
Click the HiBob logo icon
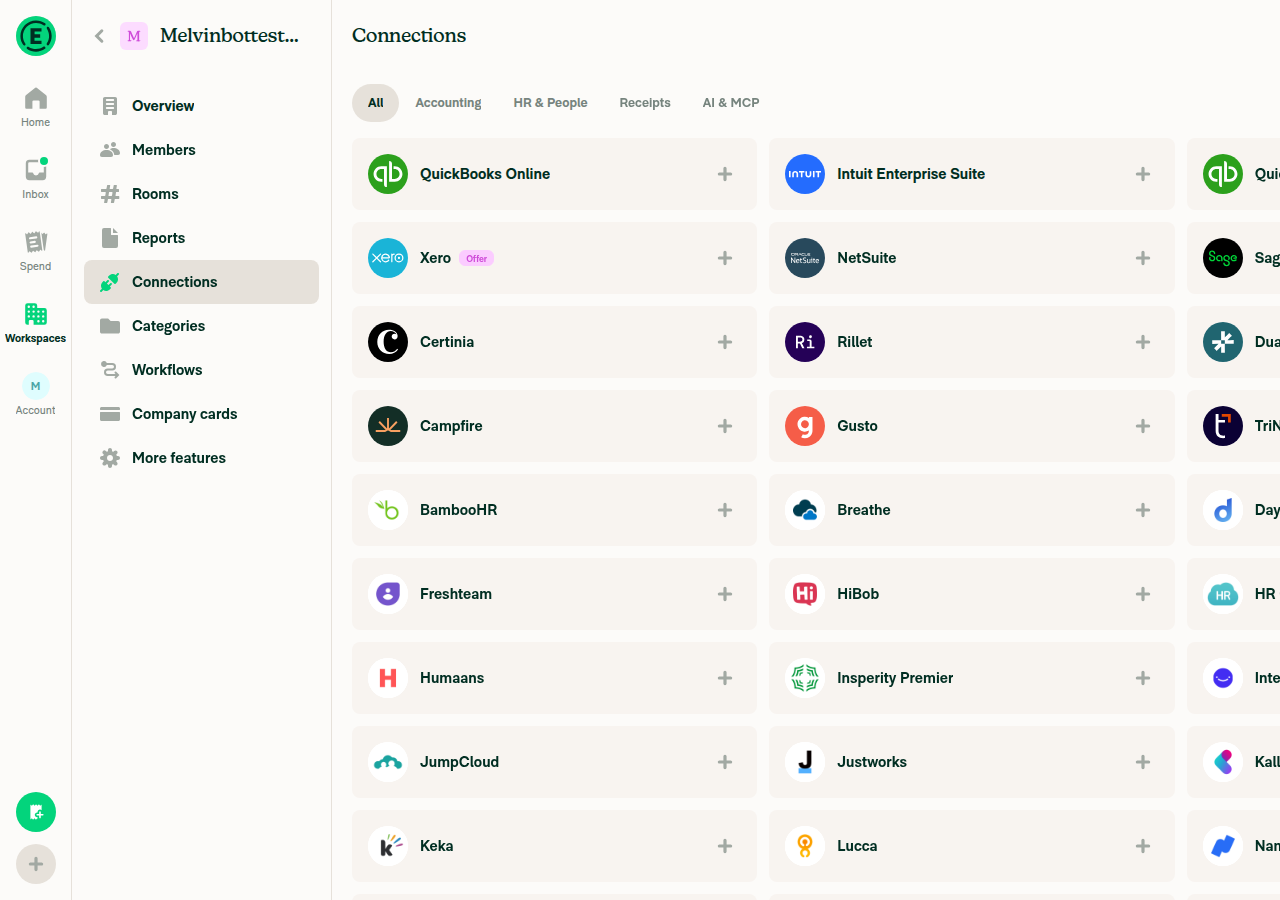point(805,594)
